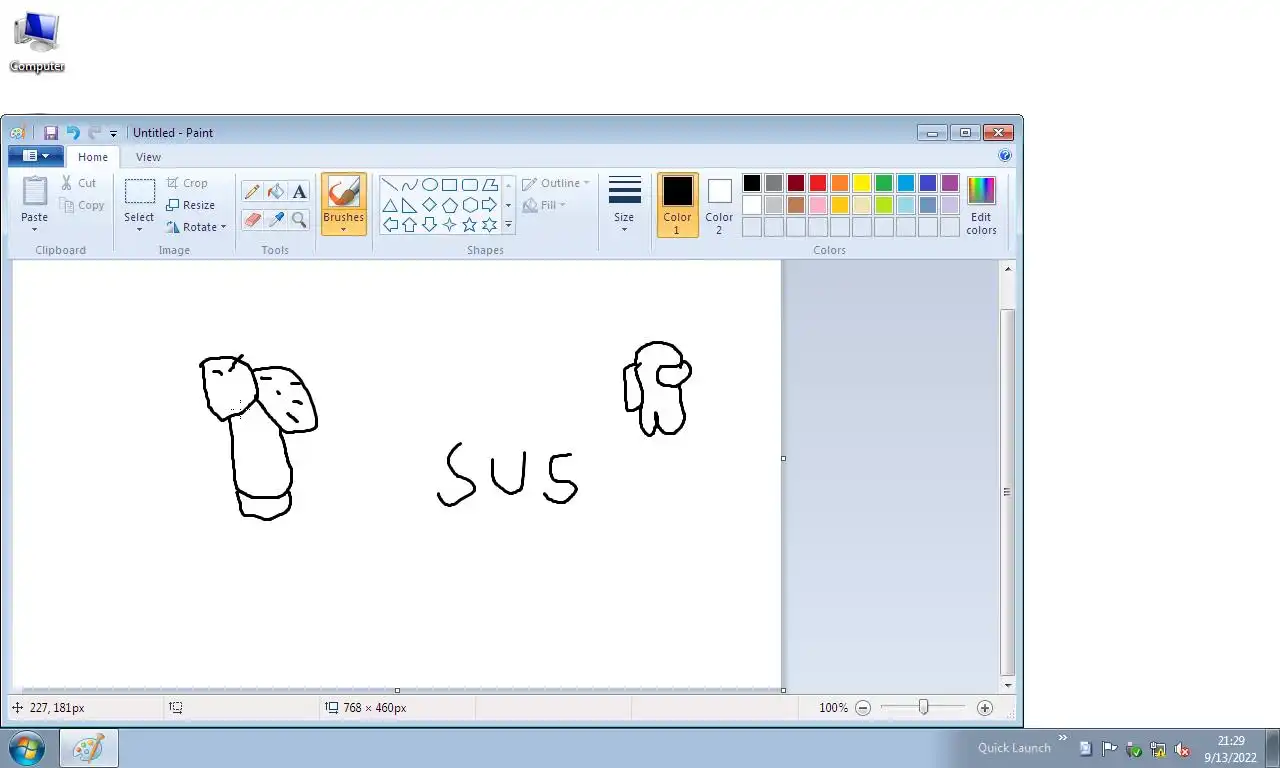Open the Paste dropdown arrow

point(34,230)
